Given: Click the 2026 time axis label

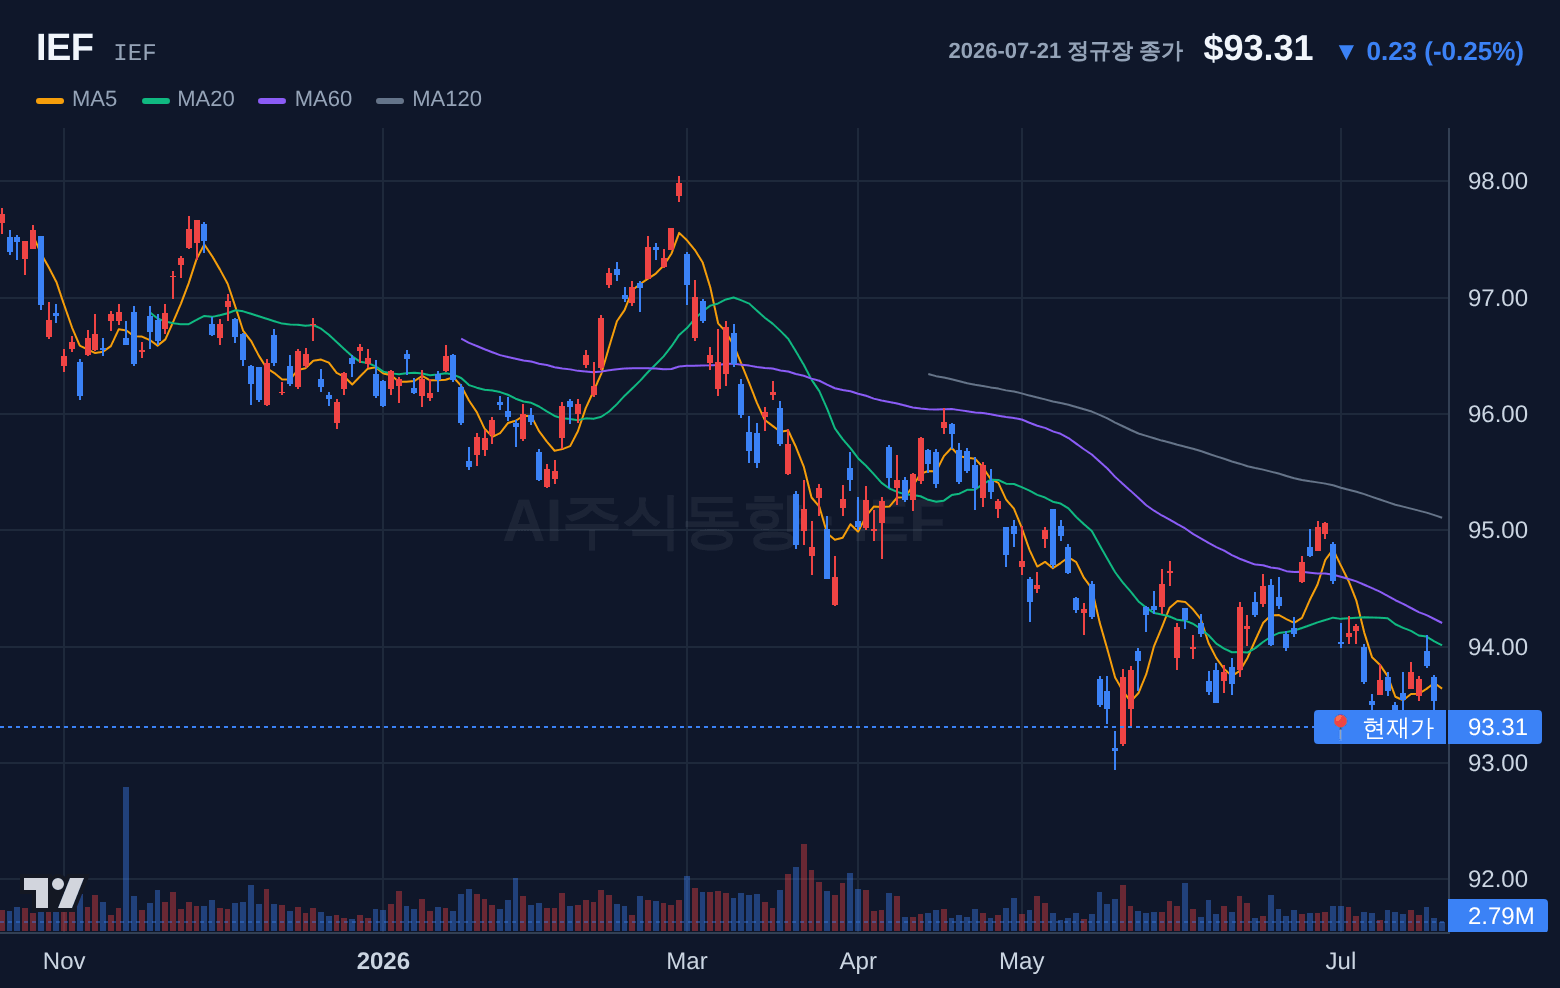Looking at the screenshot, I should click(383, 961).
